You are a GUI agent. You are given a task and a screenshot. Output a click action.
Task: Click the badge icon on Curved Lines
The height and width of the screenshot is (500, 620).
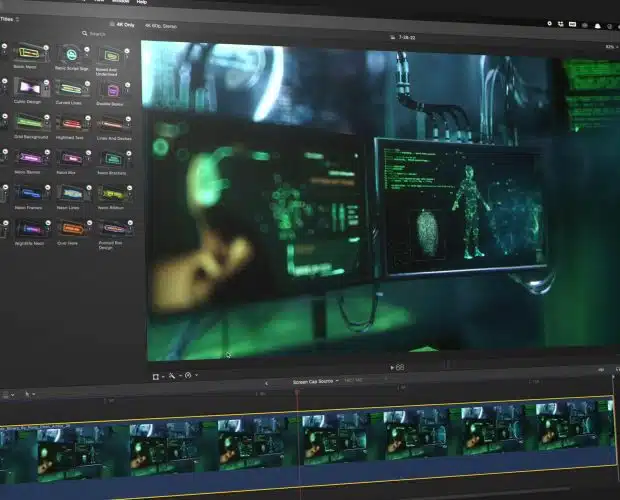(87, 84)
